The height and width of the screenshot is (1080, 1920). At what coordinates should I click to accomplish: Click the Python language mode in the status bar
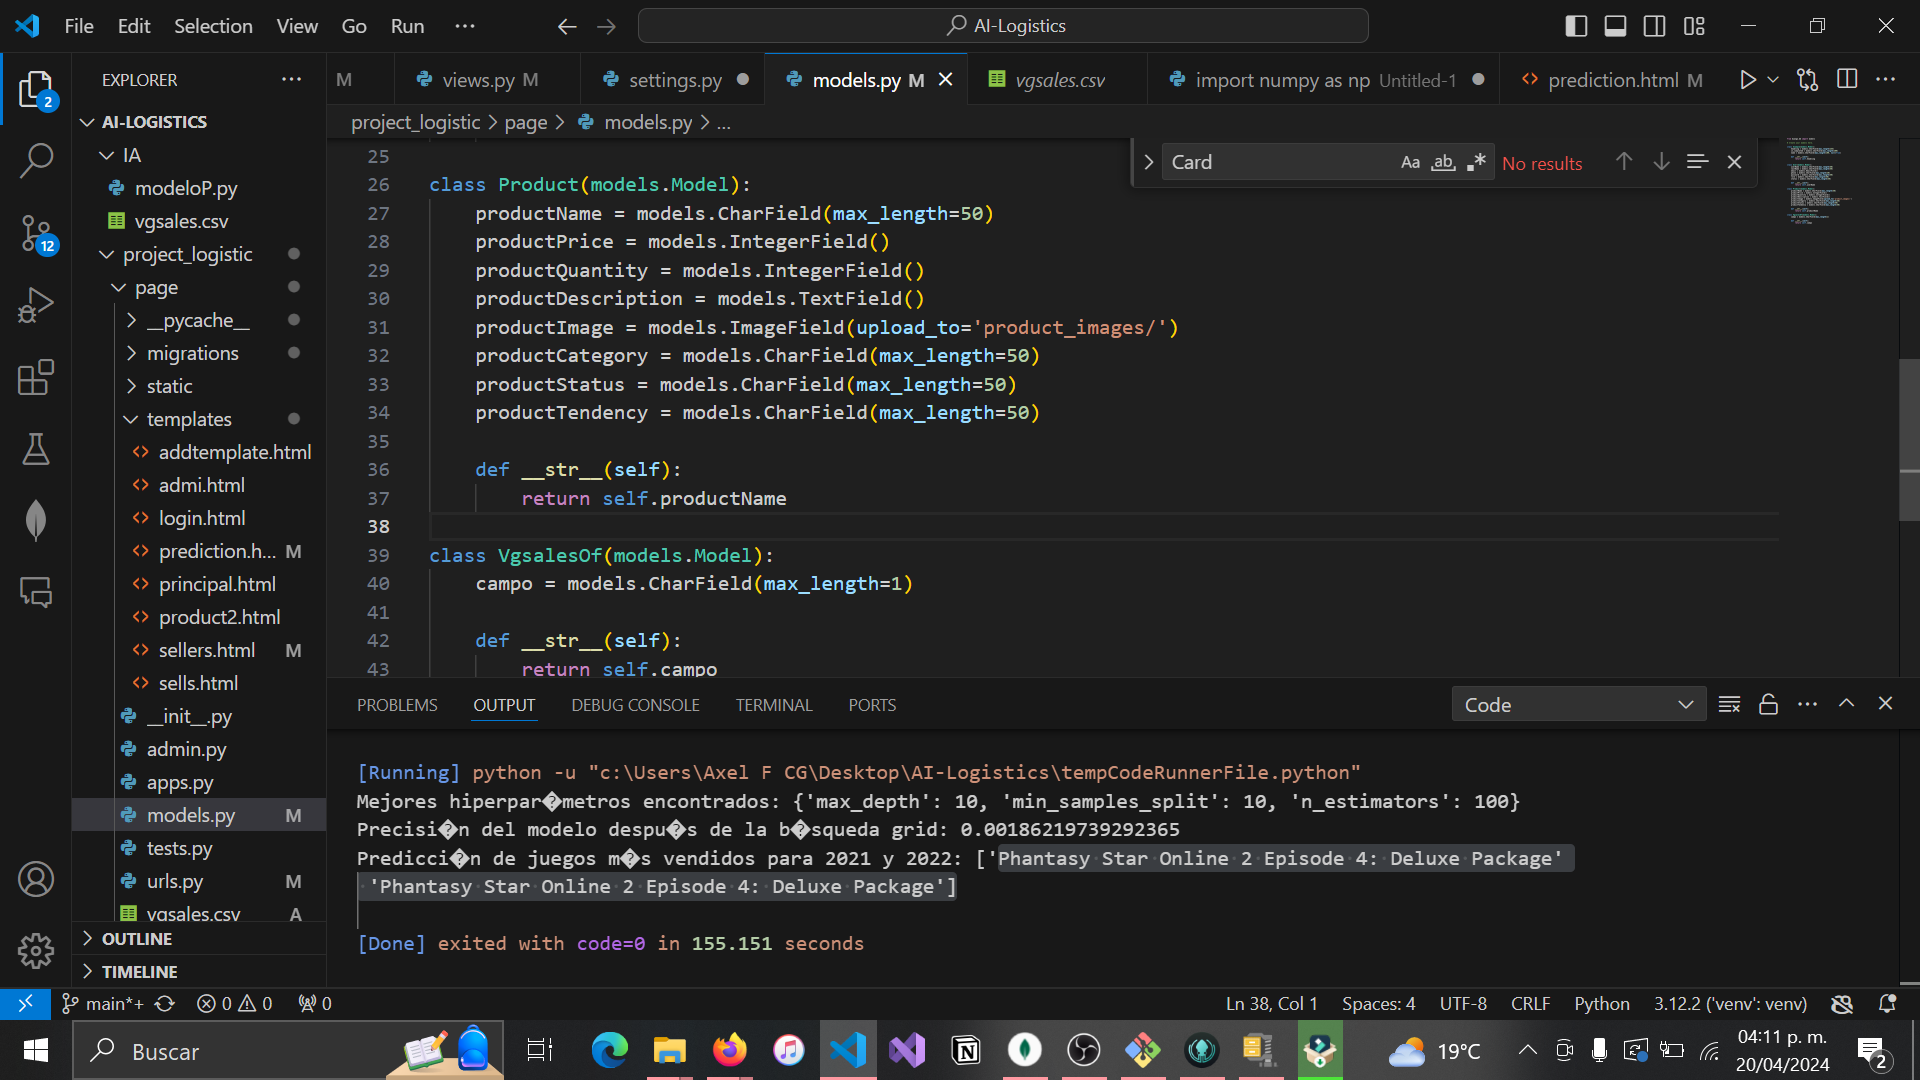coord(1601,1003)
